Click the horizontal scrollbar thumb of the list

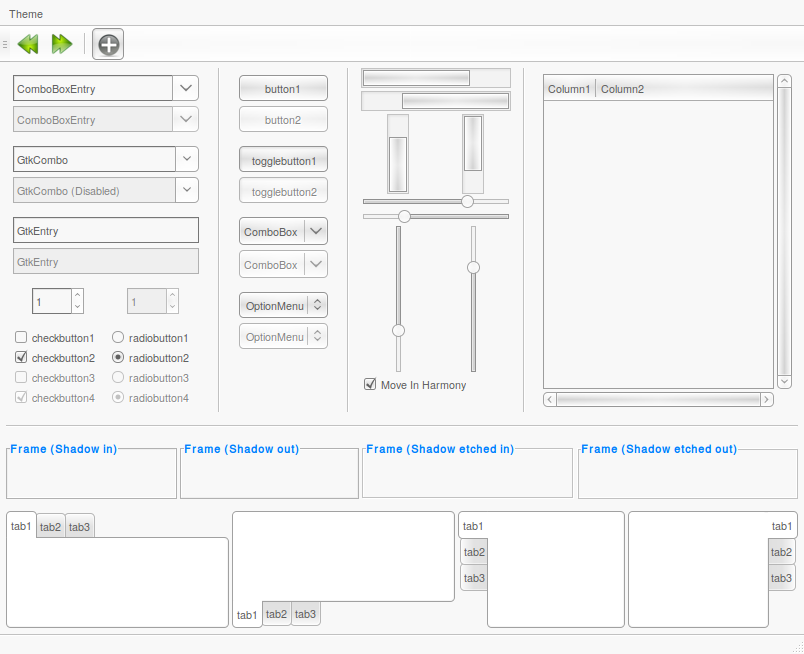click(x=658, y=399)
